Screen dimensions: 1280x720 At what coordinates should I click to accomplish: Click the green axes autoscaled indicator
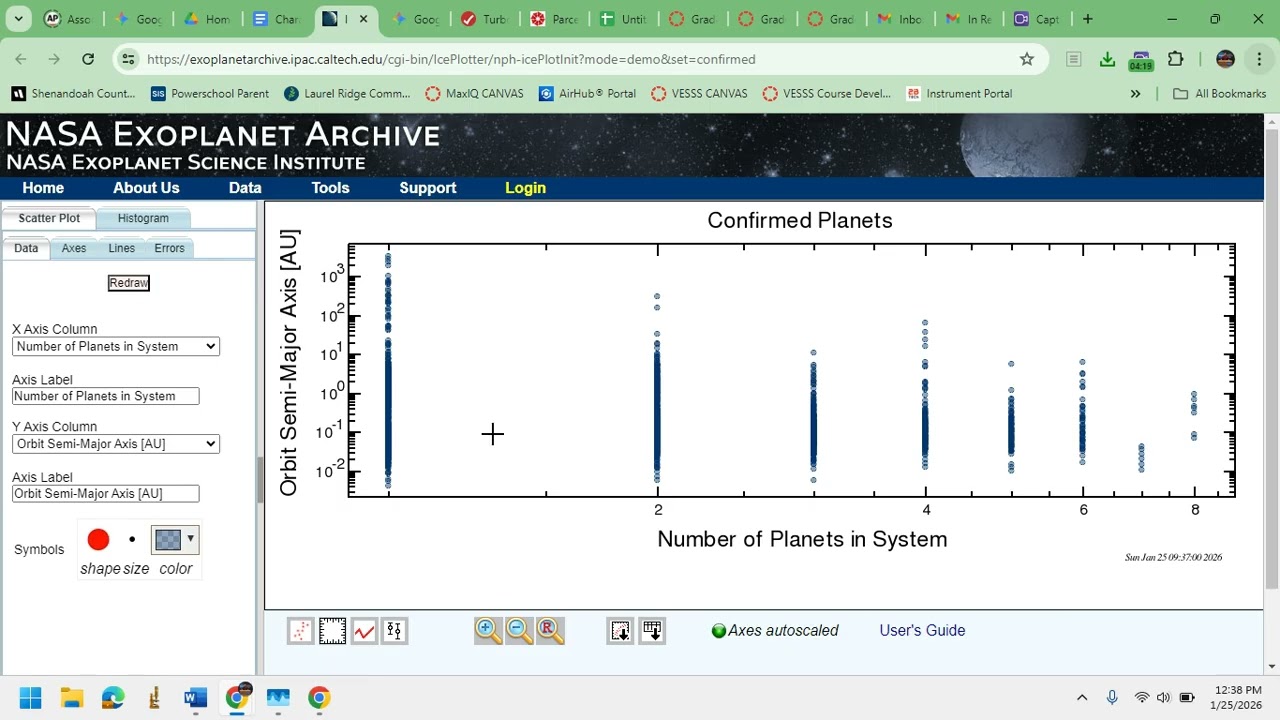(x=718, y=631)
